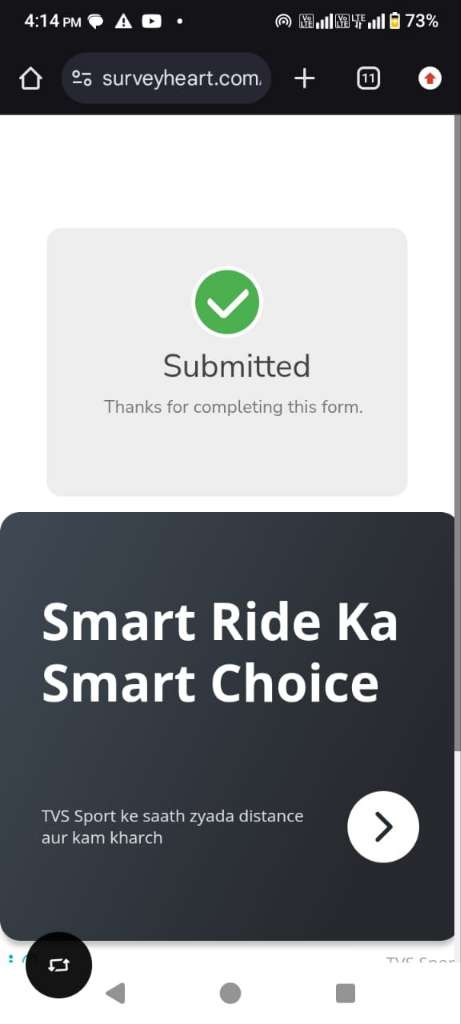Open the Smart Ride Ka Smart Choice headline

point(220,651)
